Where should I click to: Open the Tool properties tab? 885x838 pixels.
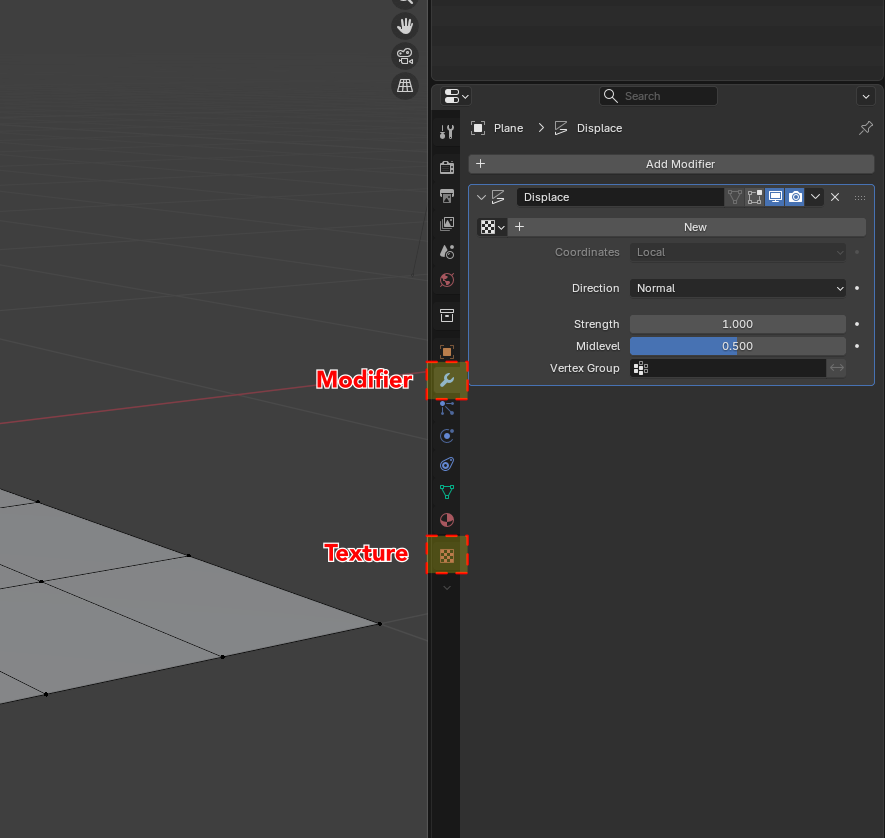[x=446, y=131]
